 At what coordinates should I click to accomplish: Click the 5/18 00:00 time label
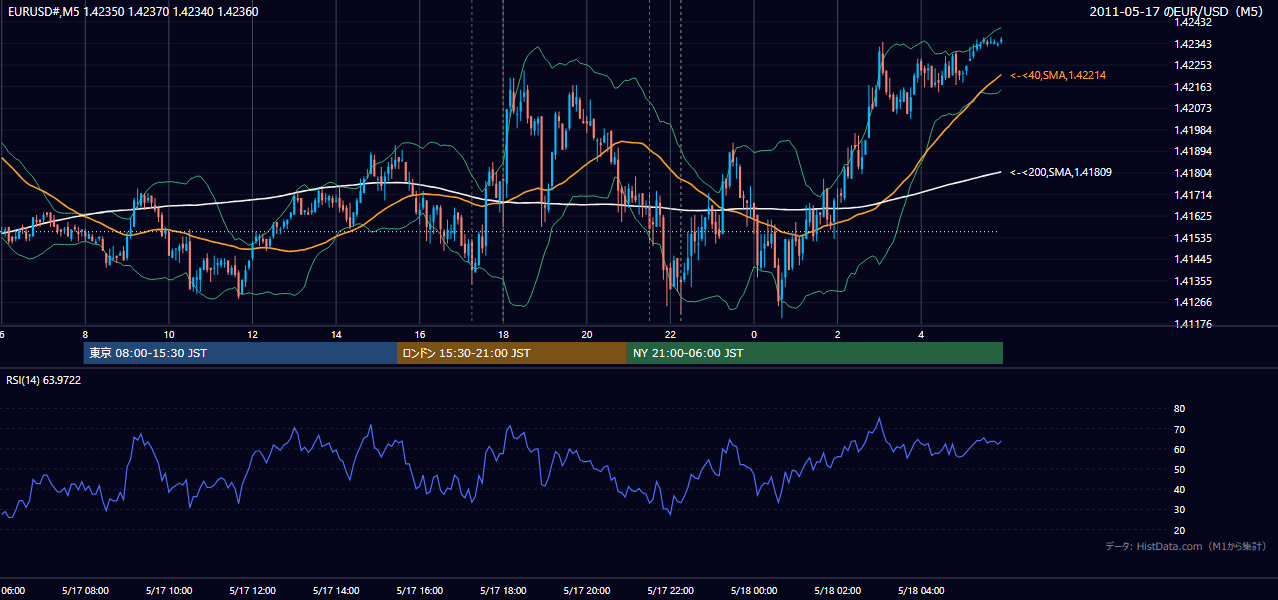click(754, 591)
